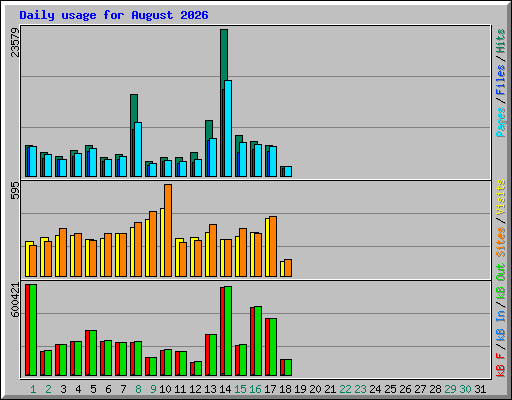This screenshot has height=400, width=512.
Task: Click day 8 on the x-axis
Action: pyautogui.click(x=138, y=389)
